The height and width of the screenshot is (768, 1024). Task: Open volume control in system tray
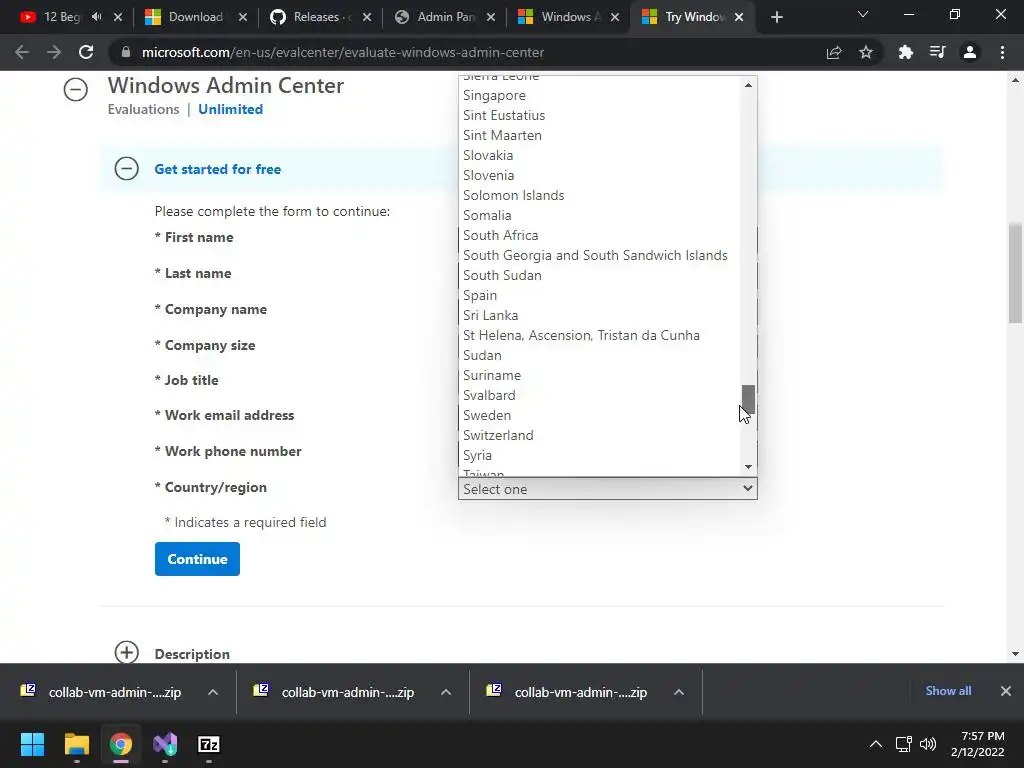[x=927, y=744]
